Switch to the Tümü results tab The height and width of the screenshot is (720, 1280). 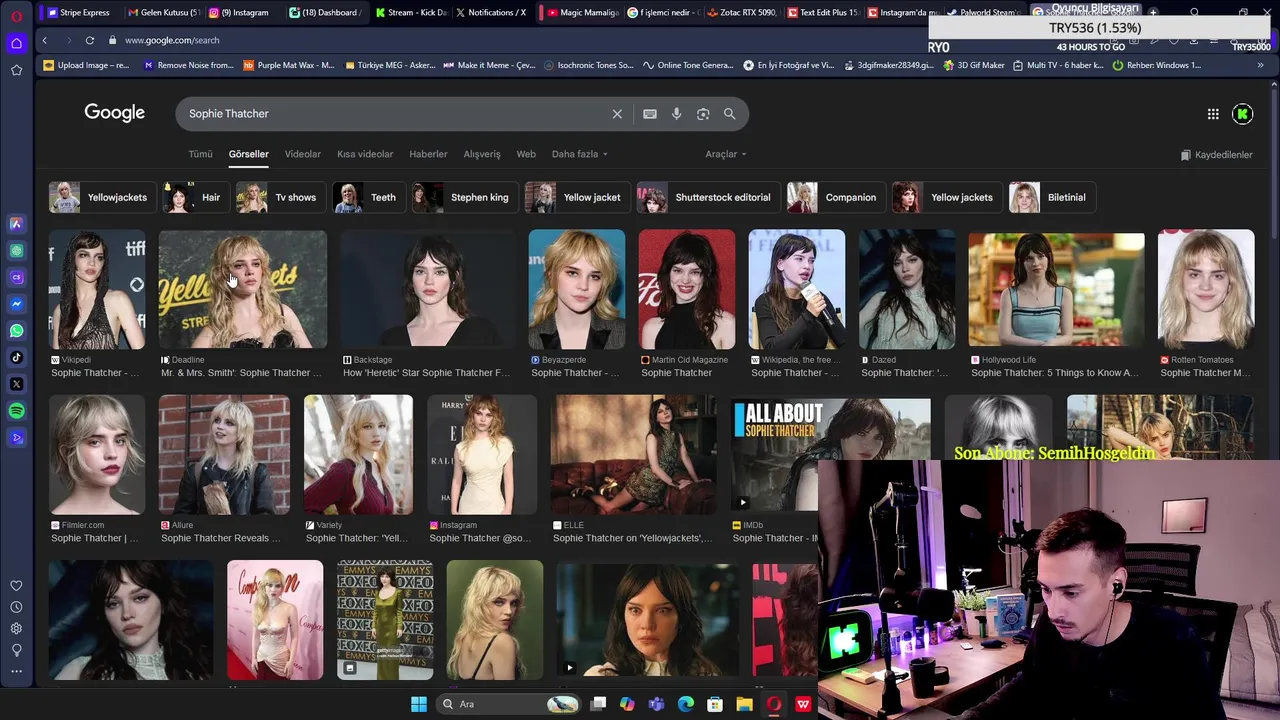(x=200, y=154)
